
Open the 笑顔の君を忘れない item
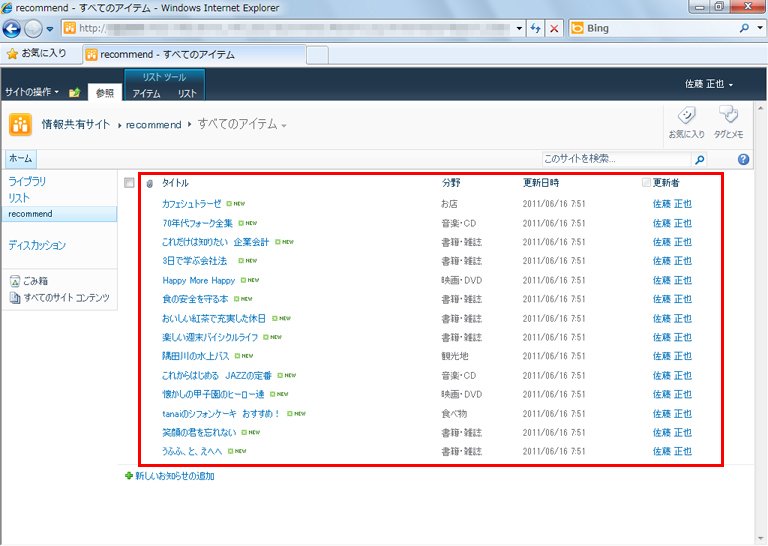(x=199, y=432)
